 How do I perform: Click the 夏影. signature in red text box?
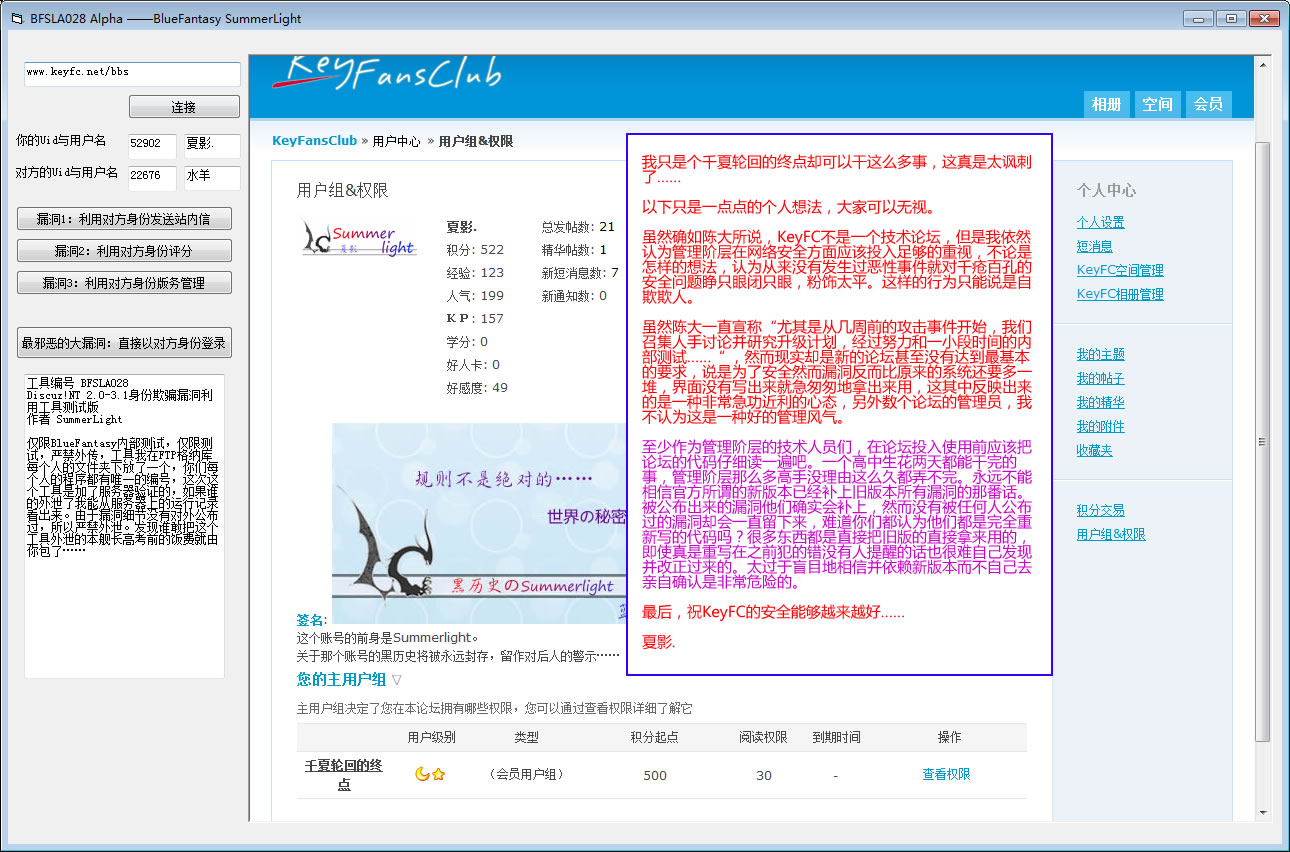tap(658, 643)
